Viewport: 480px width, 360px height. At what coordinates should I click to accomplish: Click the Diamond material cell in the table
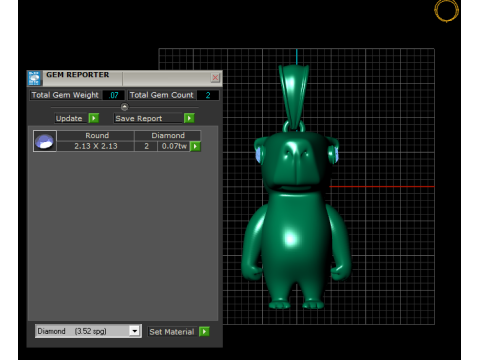point(168,135)
